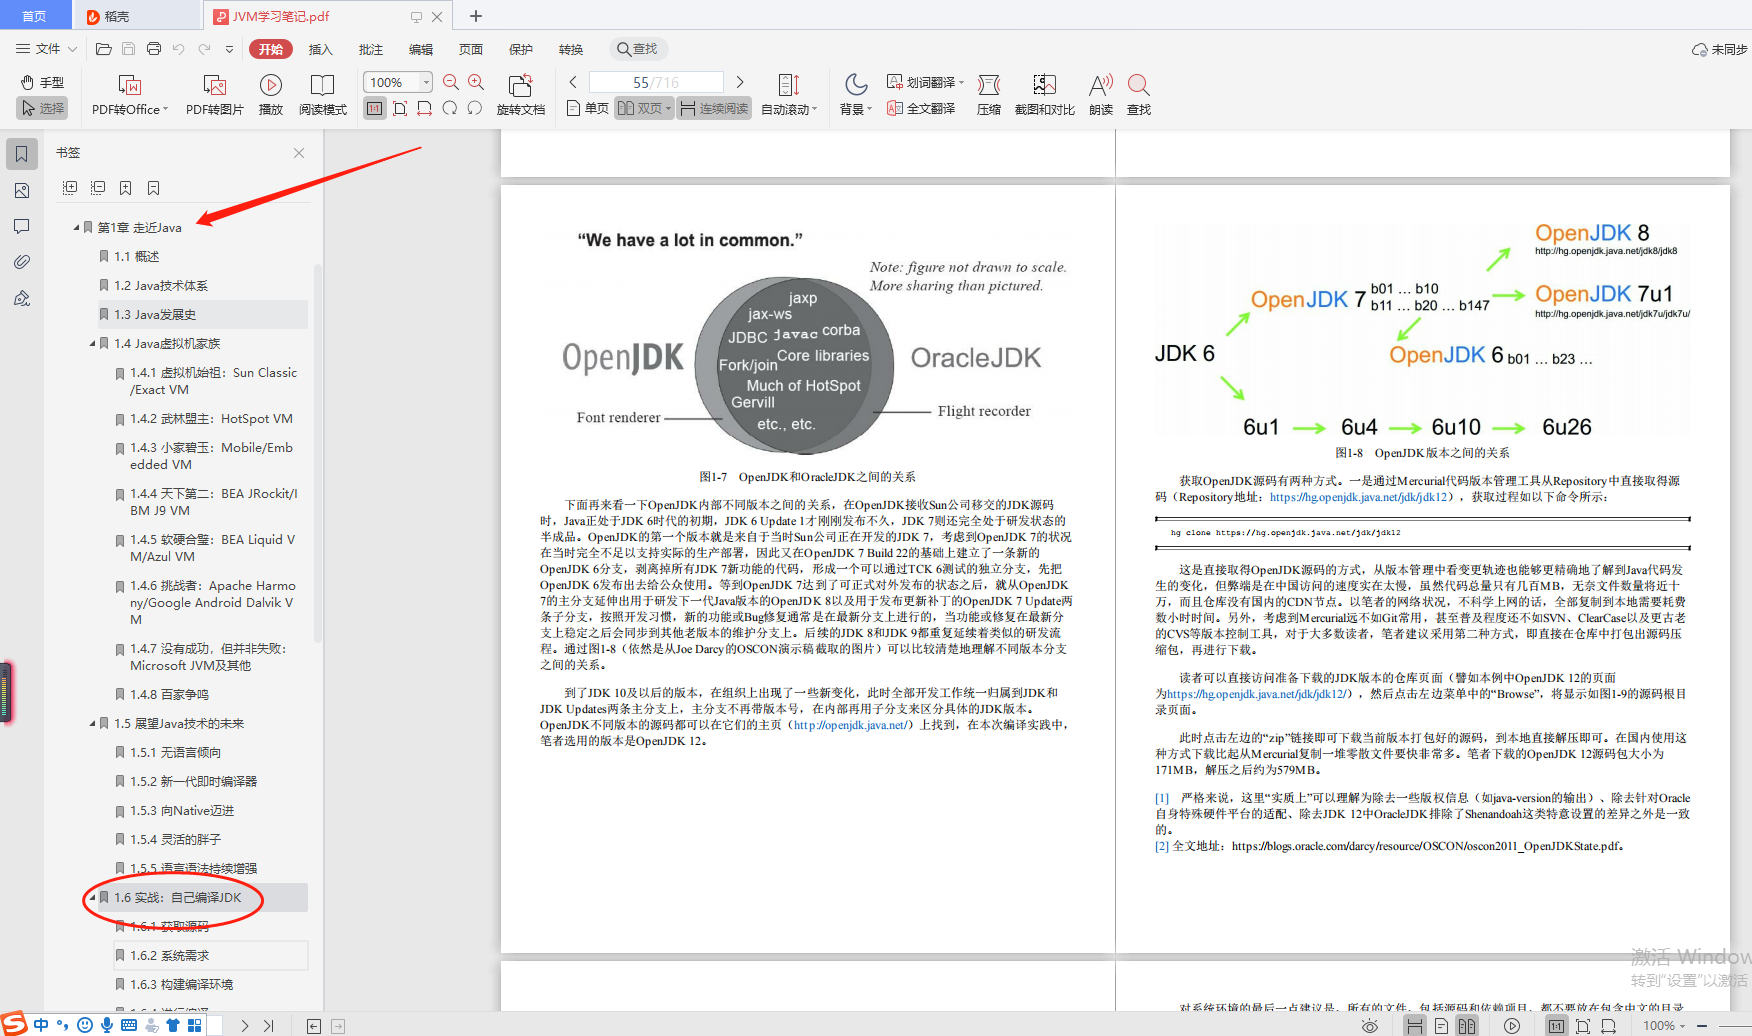Switch to 转换 ribbon tab

(571, 49)
